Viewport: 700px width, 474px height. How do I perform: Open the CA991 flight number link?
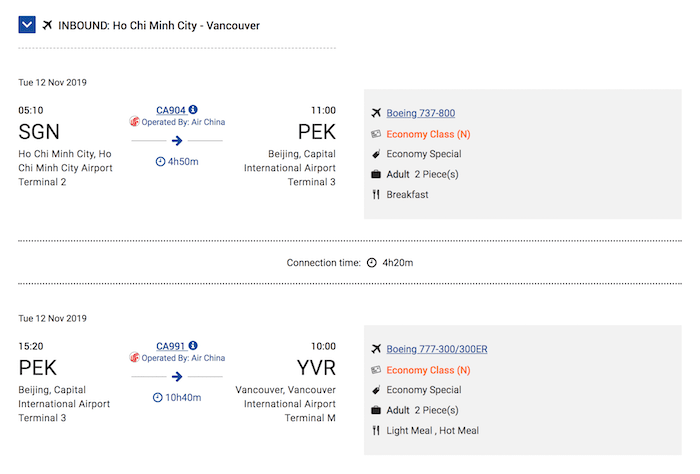click(x=171, y=346)
